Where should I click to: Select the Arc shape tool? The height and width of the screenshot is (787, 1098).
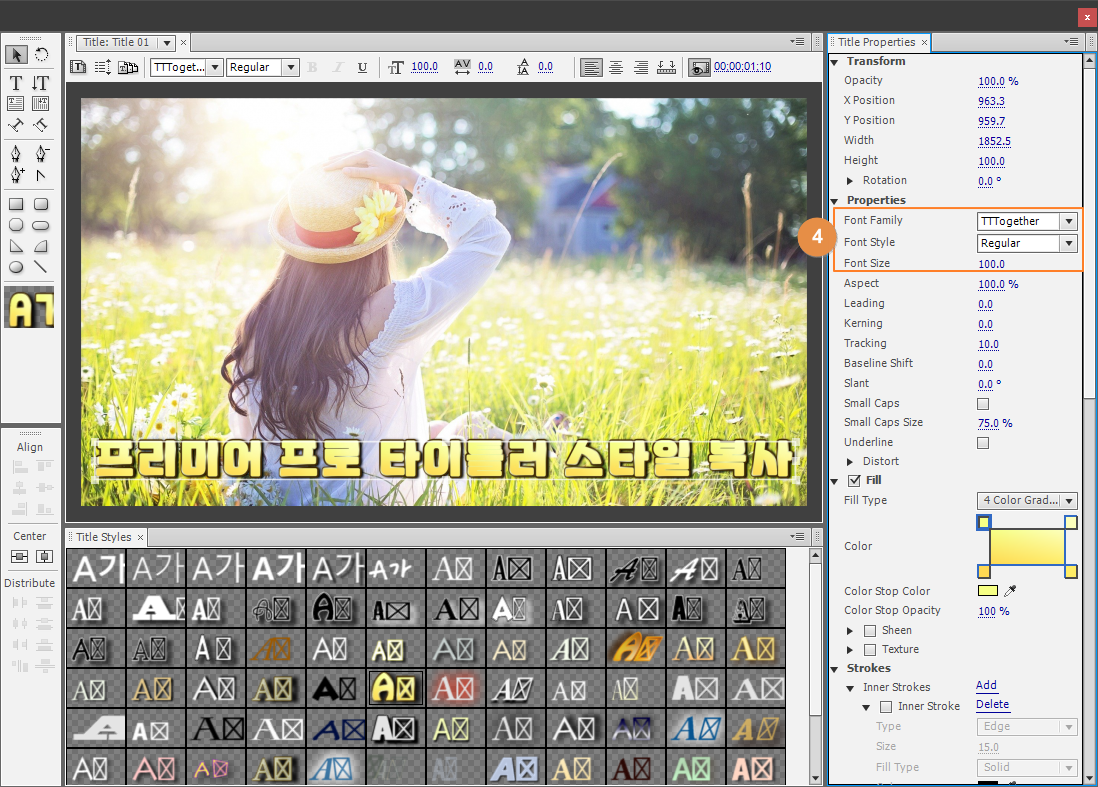click(41, 246)
